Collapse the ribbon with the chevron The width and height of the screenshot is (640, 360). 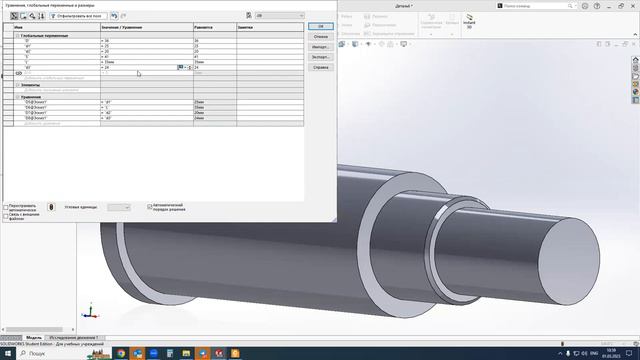pyautogui.click(x=635, y=34)
